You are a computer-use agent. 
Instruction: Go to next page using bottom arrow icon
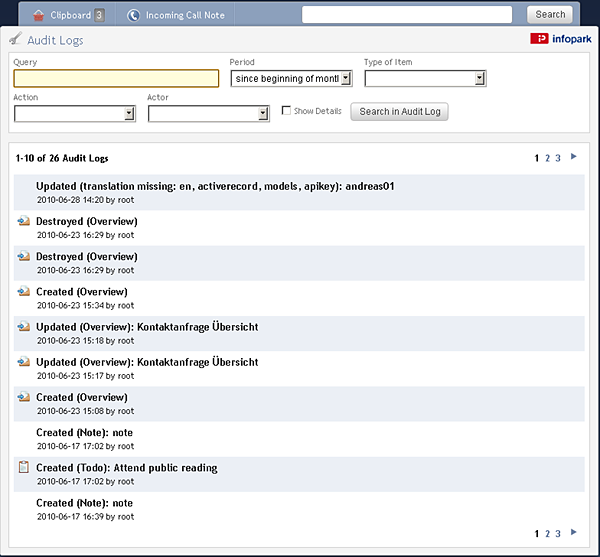[x=574, y=532]
